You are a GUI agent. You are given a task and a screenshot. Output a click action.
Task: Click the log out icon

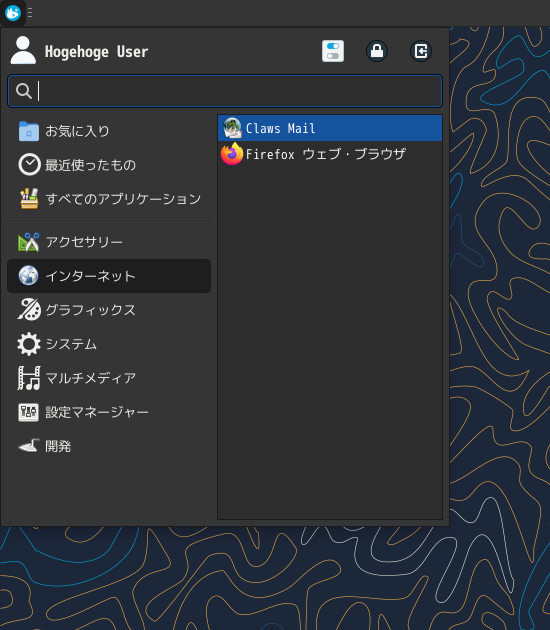[x=421, y=51]
